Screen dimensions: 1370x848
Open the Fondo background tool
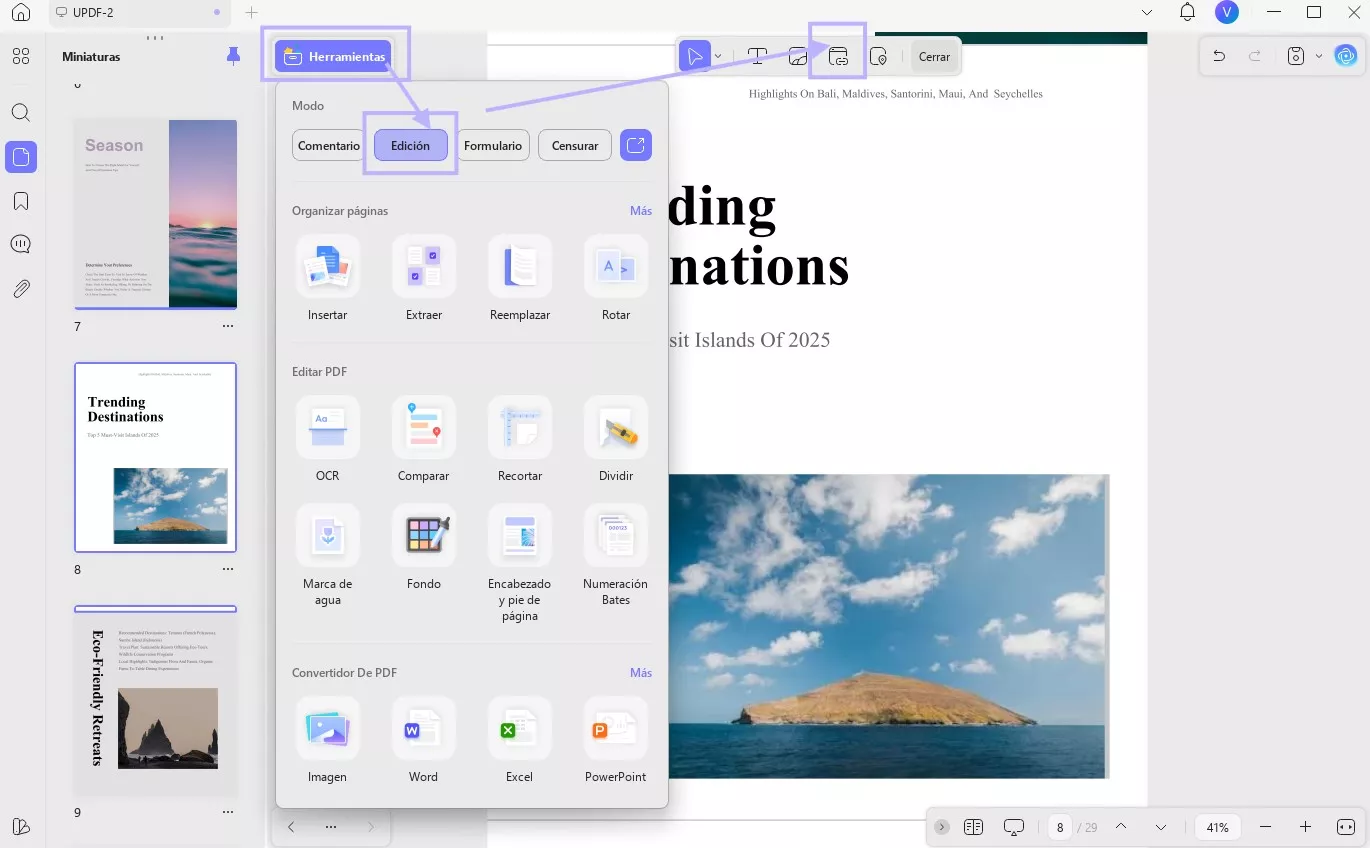424,548
